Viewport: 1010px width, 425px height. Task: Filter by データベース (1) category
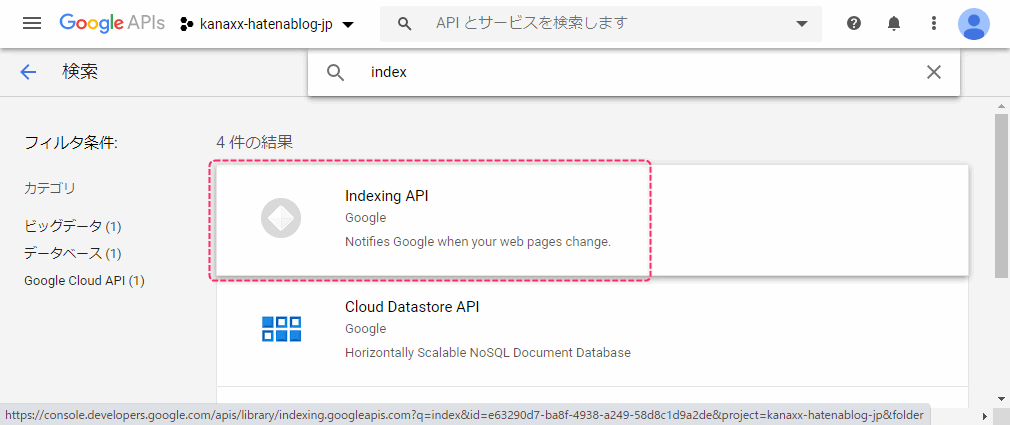click(x=73, y=254)
